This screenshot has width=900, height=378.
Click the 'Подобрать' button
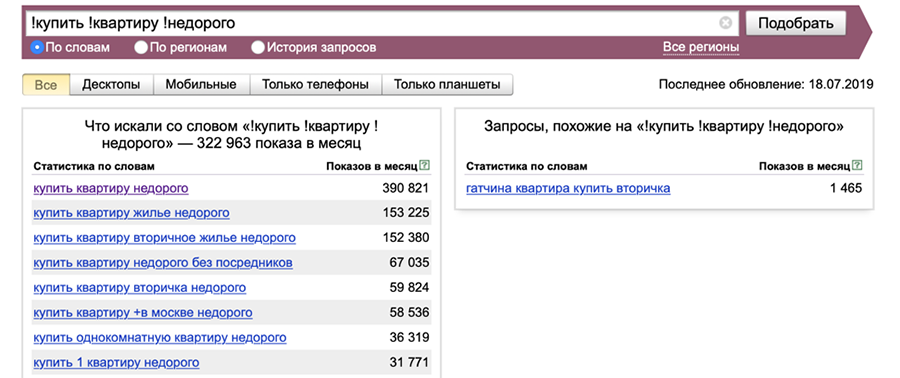(796, 24)
